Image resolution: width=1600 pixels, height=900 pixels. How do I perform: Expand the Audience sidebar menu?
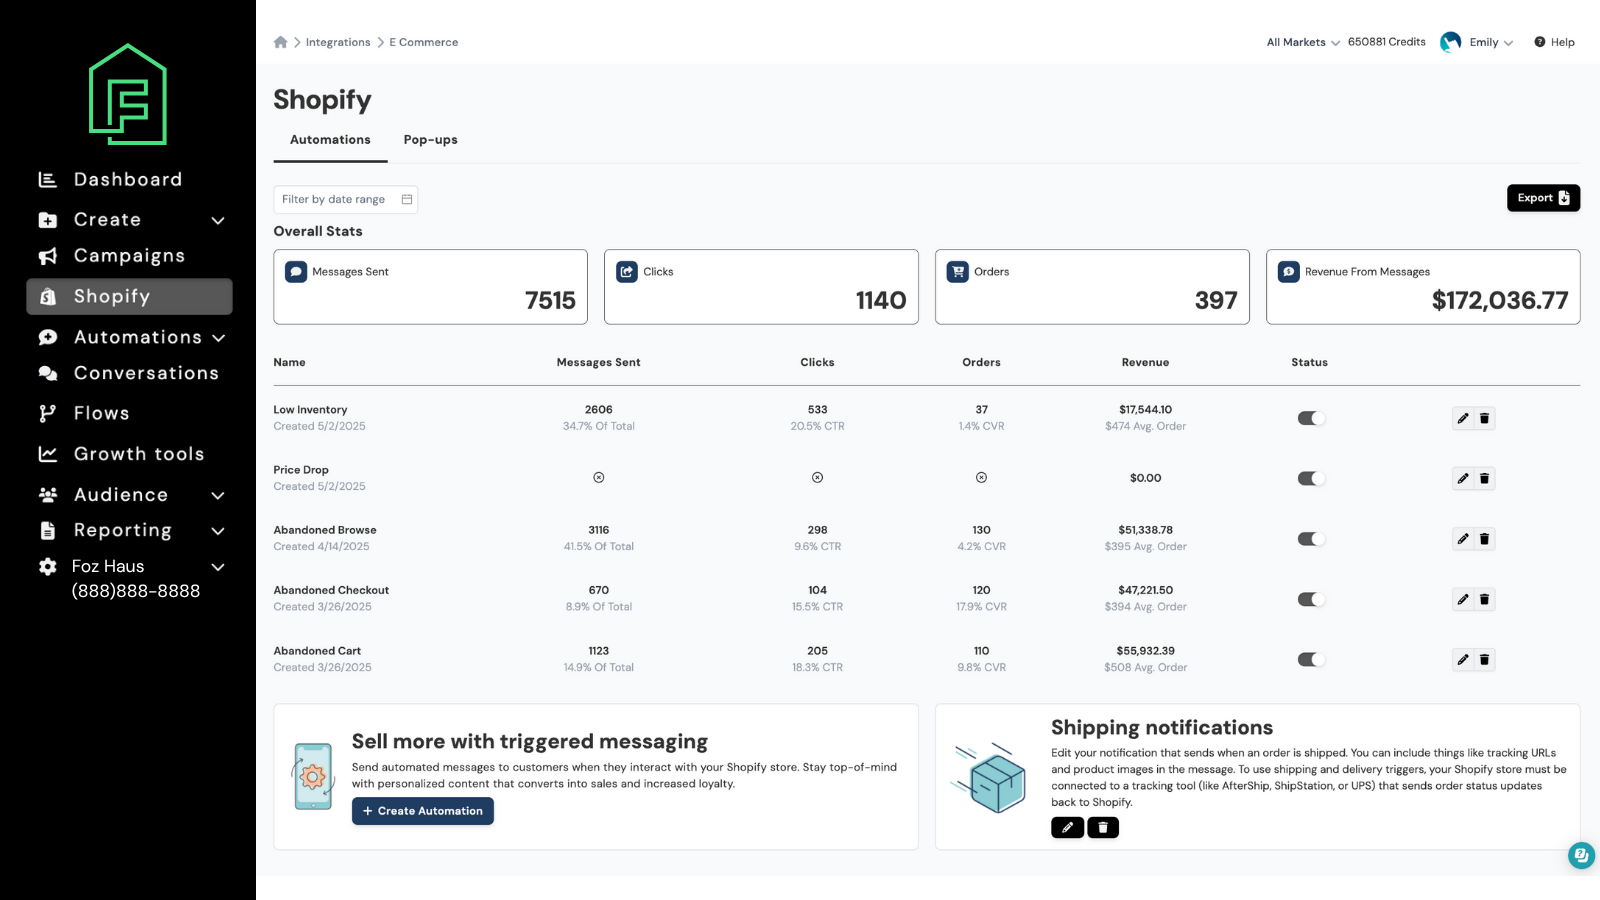point(218,496)
